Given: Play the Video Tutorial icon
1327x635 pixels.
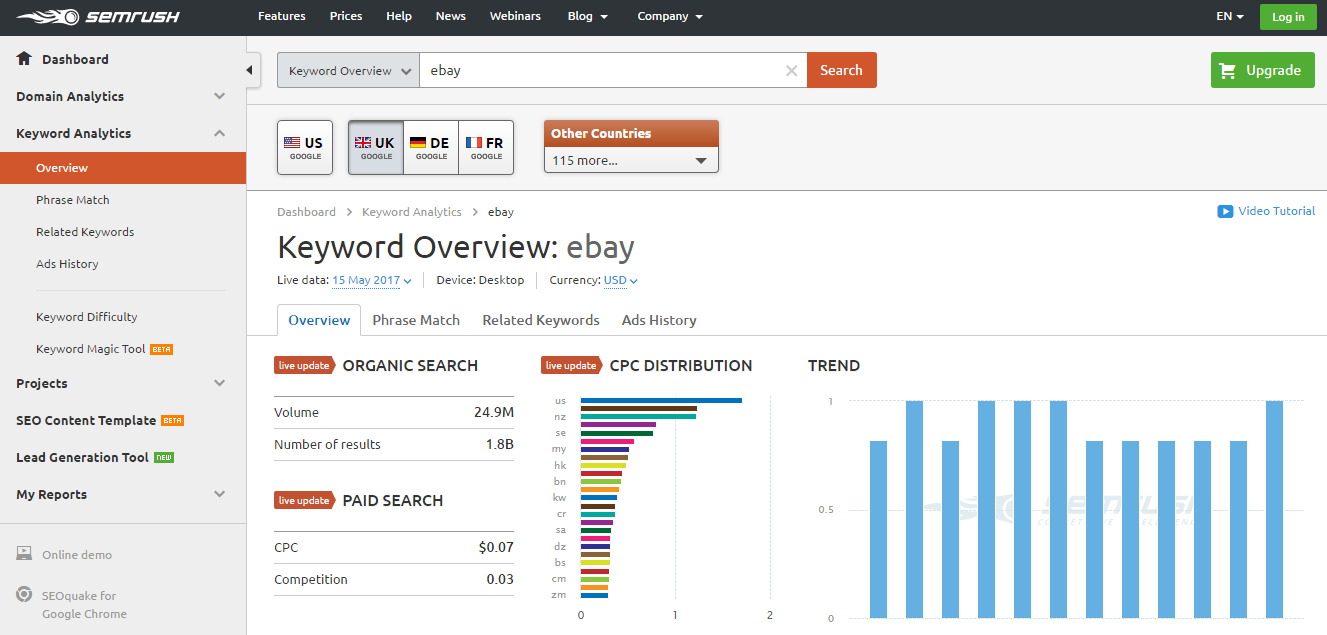Looking at the screenshot, I should click(x=1224, y=211).
